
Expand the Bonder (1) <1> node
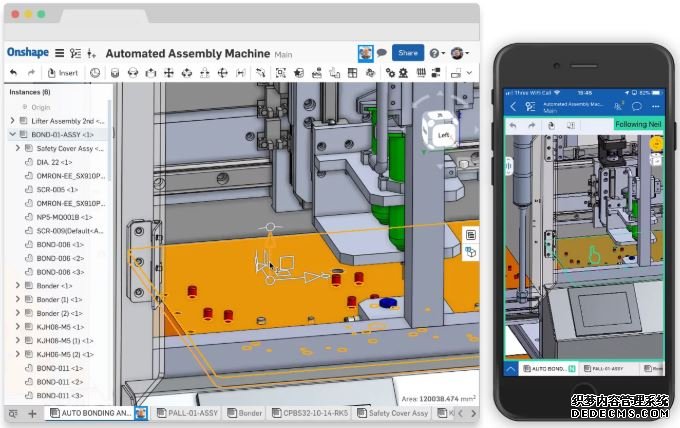tap(18, 299)
